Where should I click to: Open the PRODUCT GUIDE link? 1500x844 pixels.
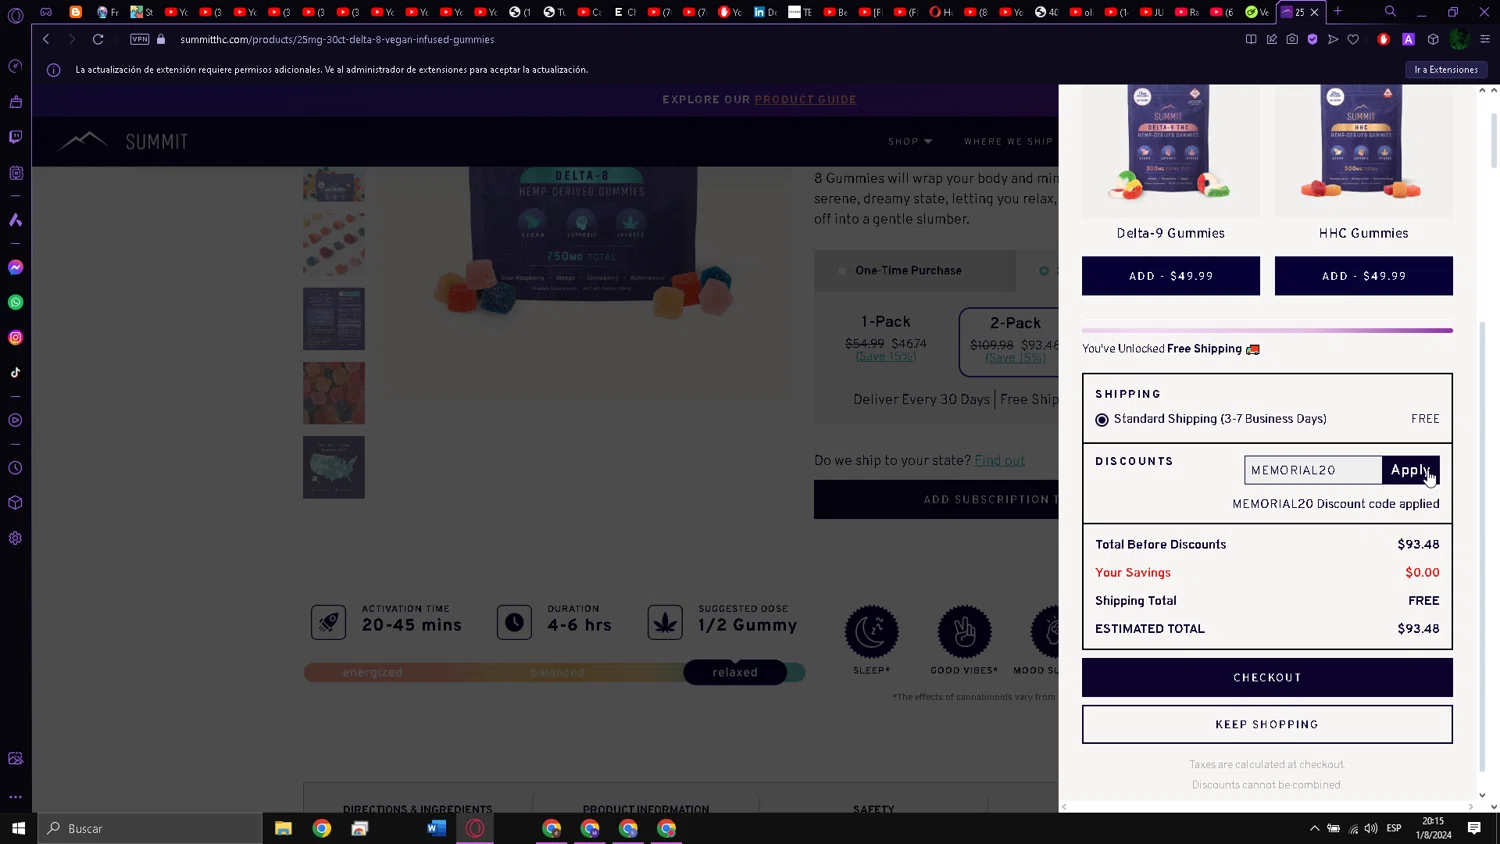805,99
